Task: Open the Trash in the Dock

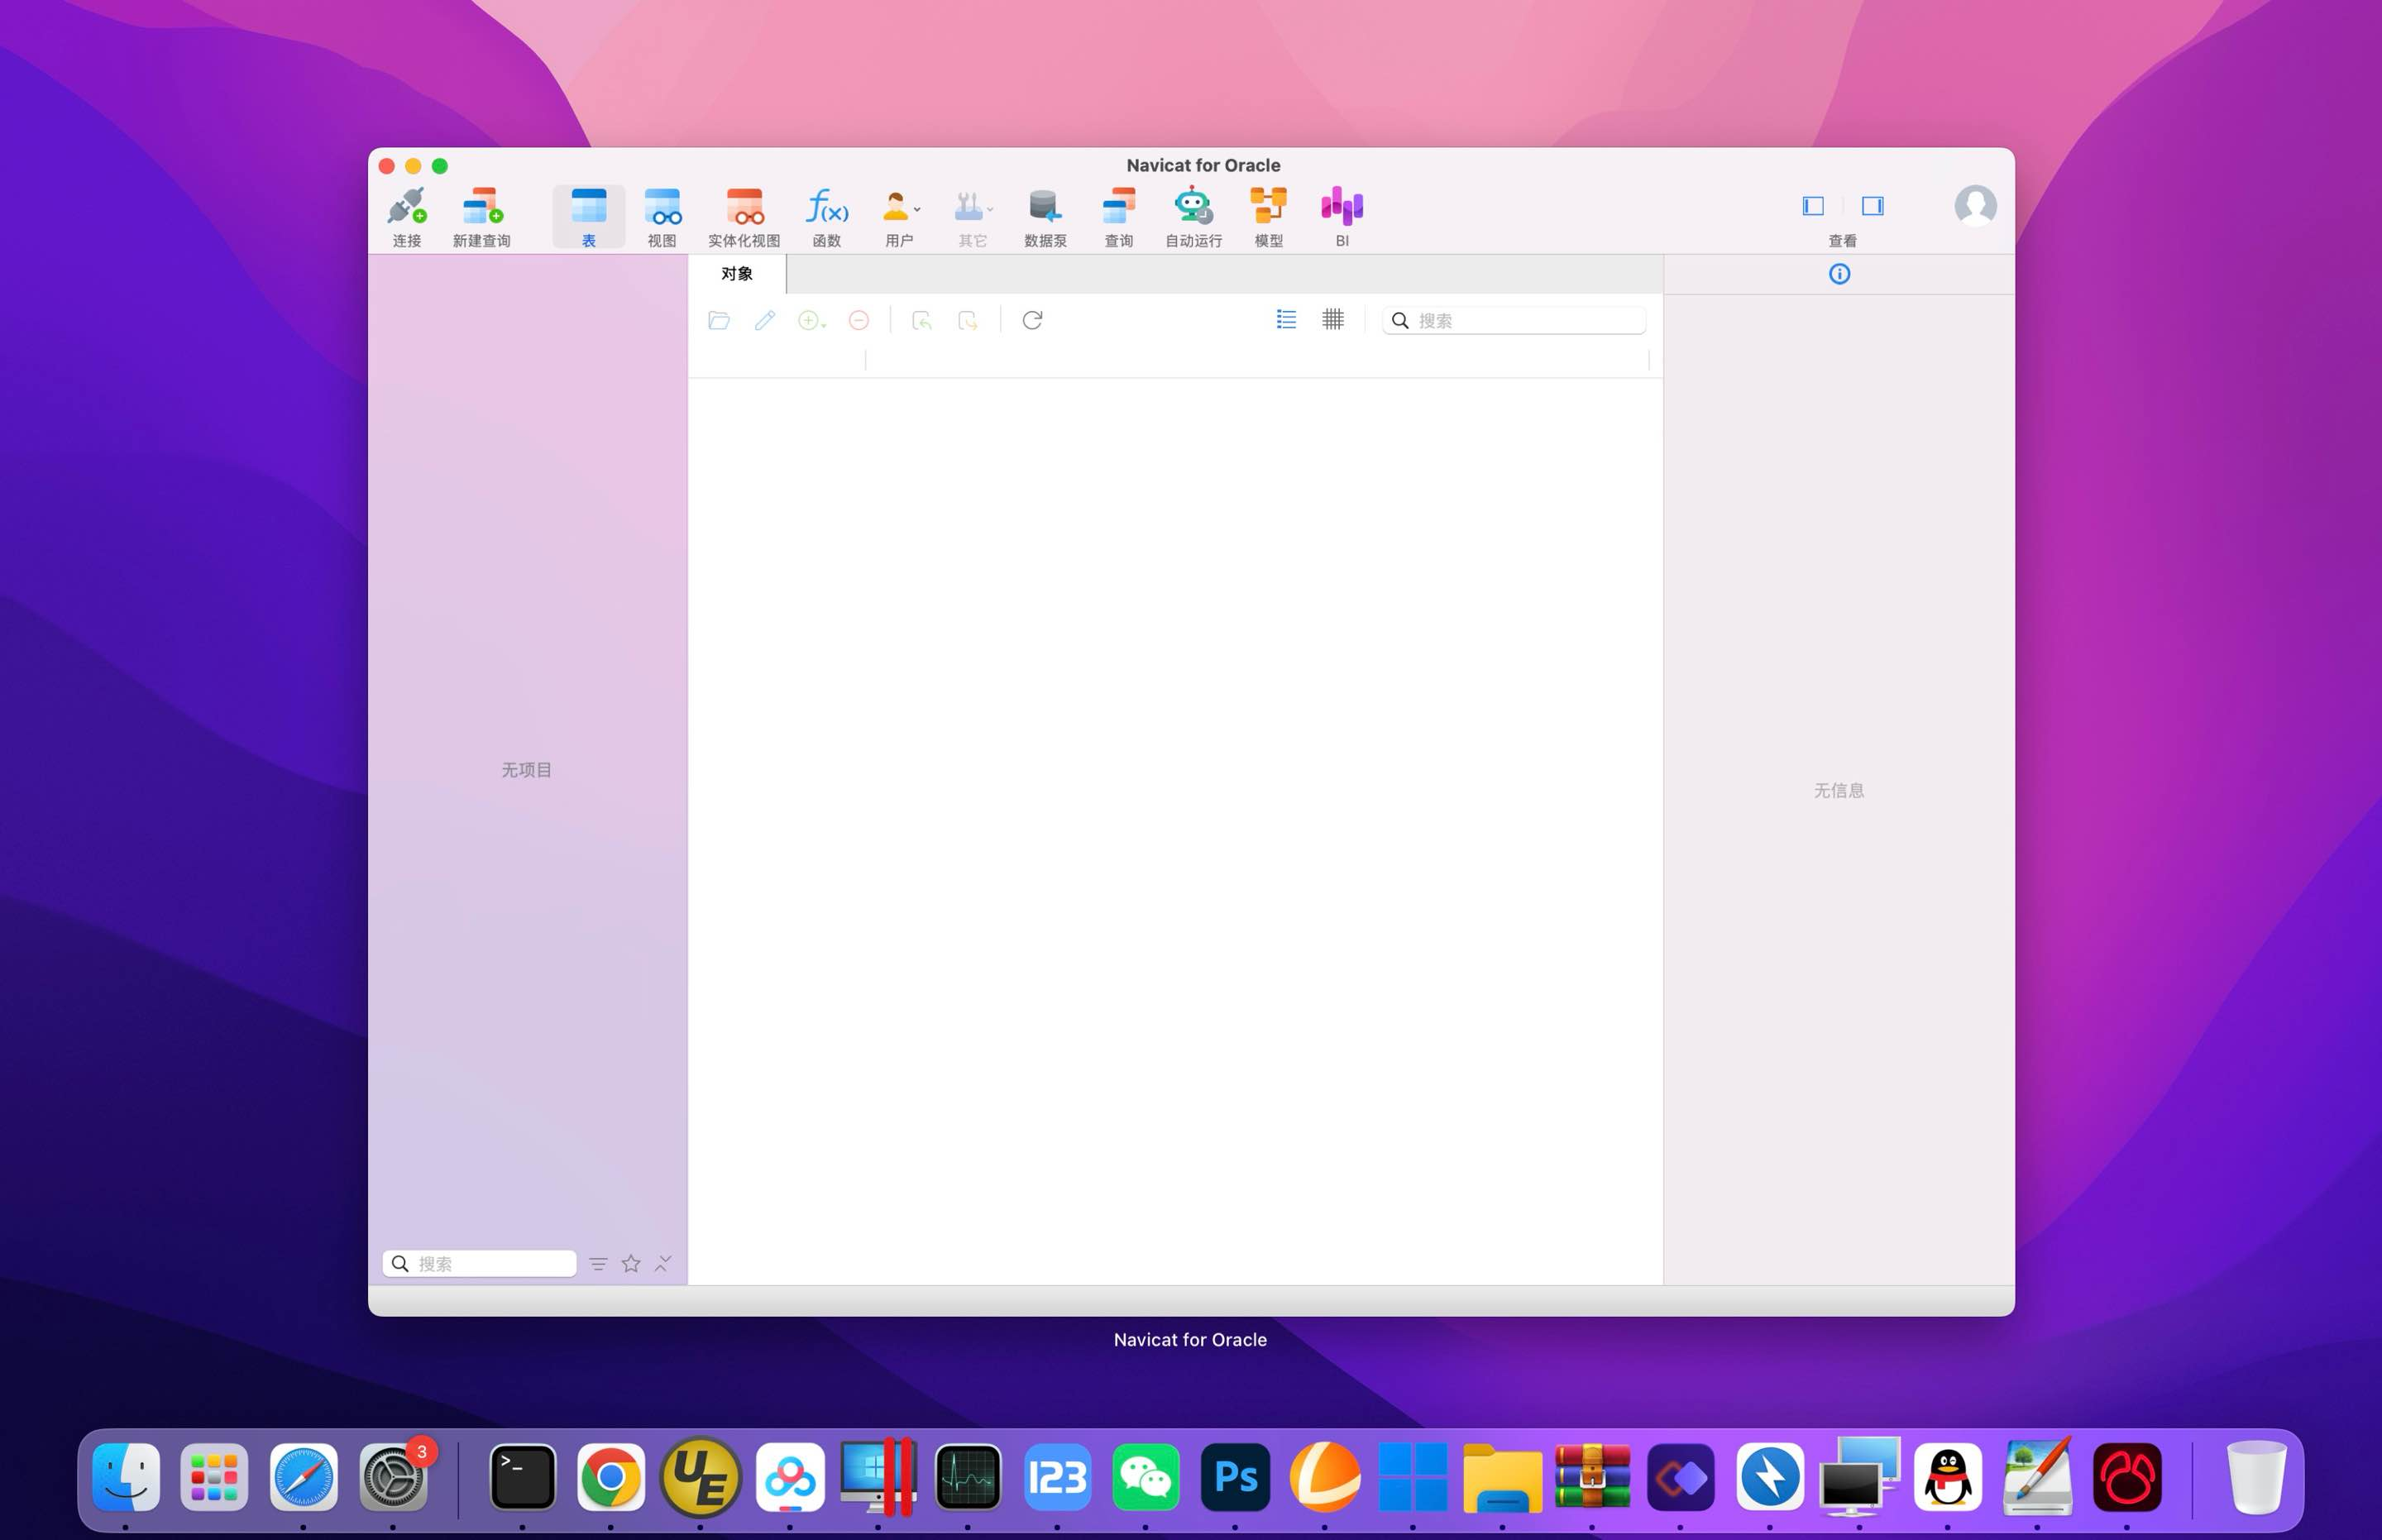Action: 2256,1476
